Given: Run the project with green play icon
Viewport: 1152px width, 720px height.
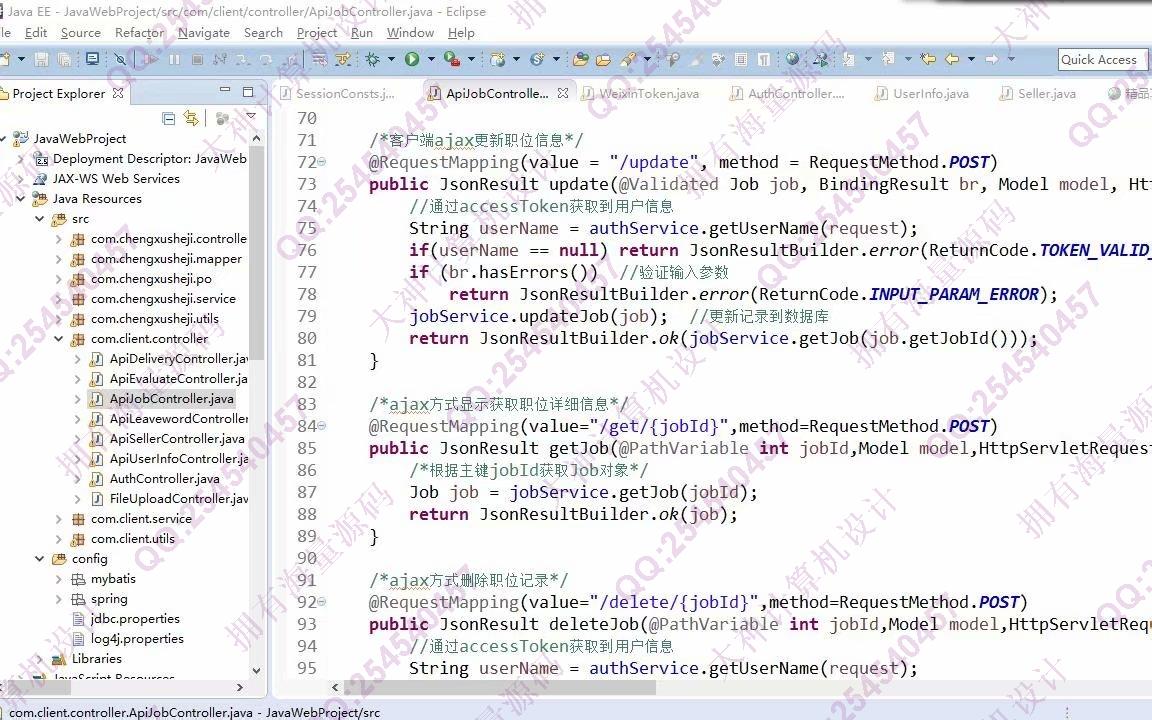Looking at the screenshot, I should click(x=411, y=59).
